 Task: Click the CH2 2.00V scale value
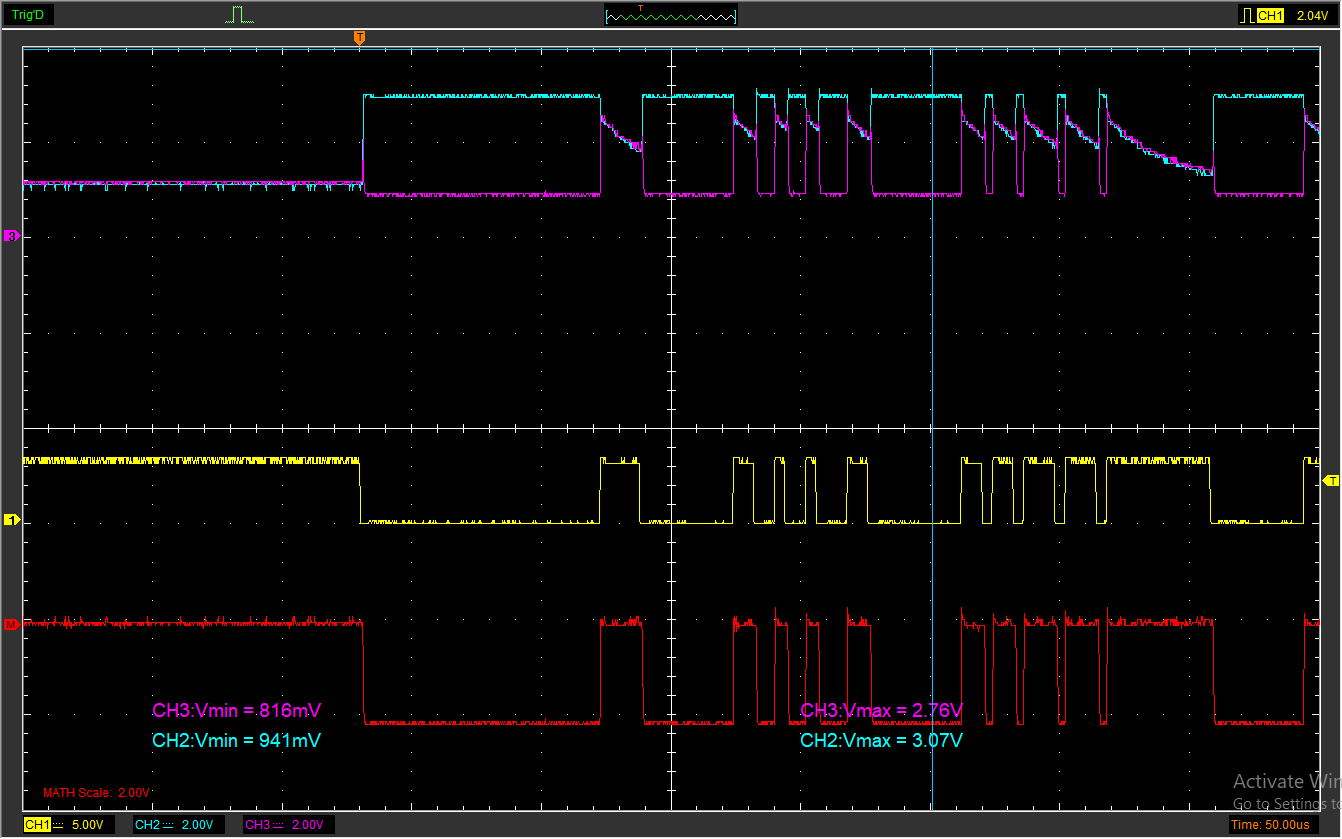point(197,825)
